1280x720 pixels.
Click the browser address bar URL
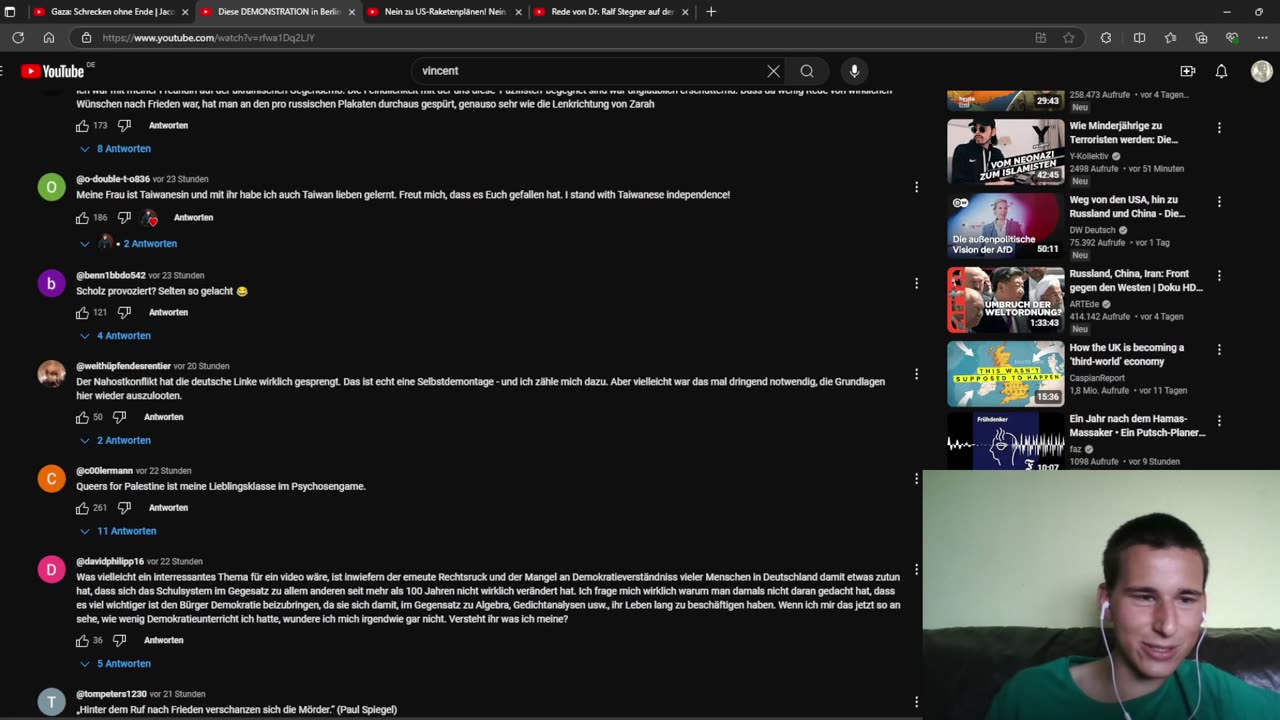pos(208,38)
